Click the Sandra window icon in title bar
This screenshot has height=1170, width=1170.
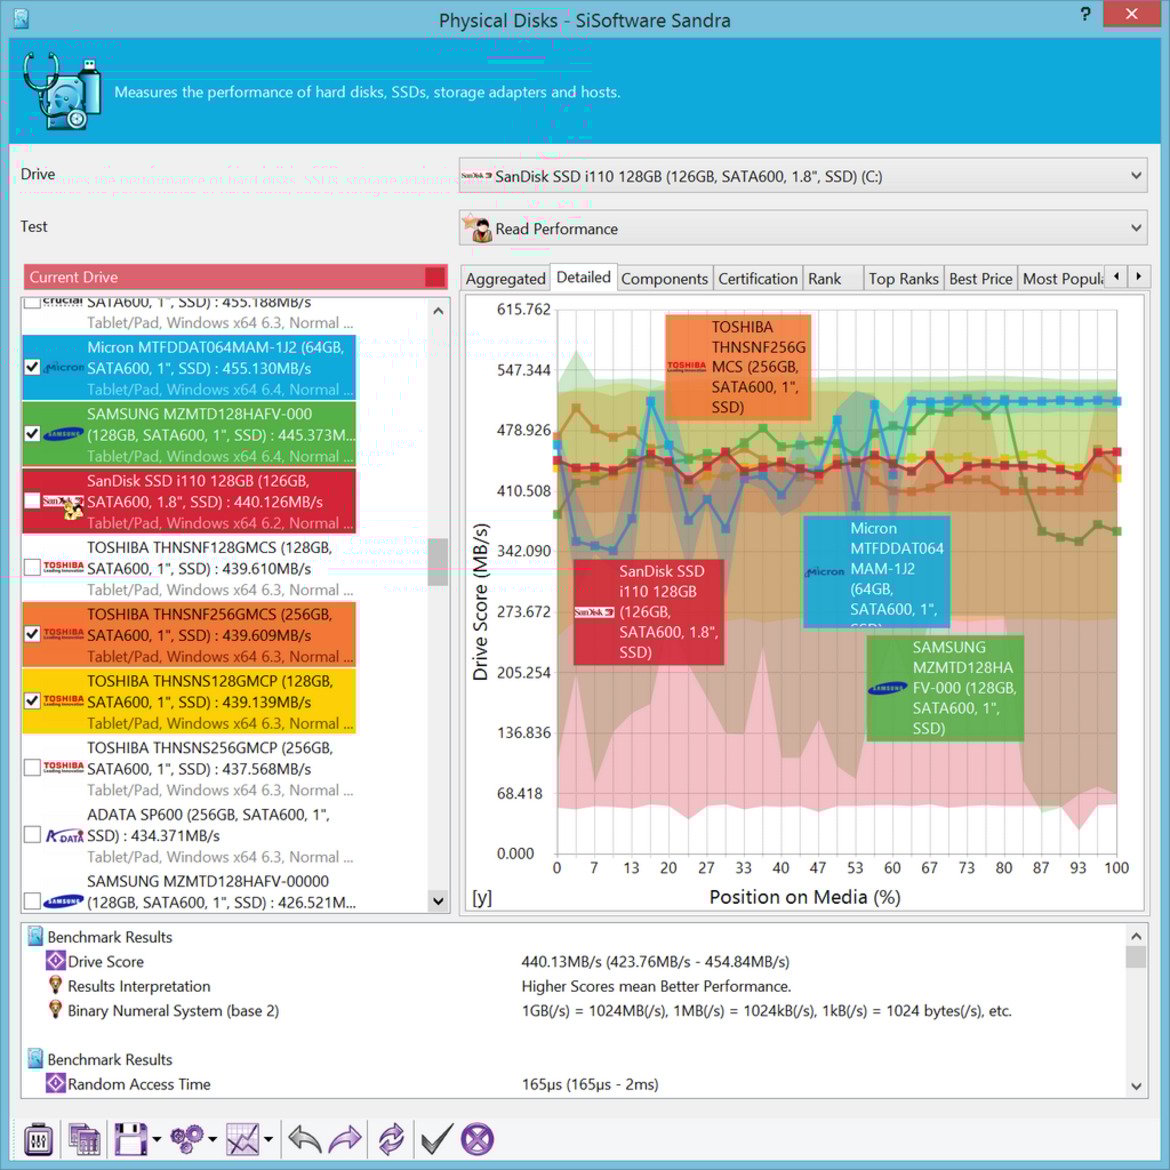tap(21, 19)
